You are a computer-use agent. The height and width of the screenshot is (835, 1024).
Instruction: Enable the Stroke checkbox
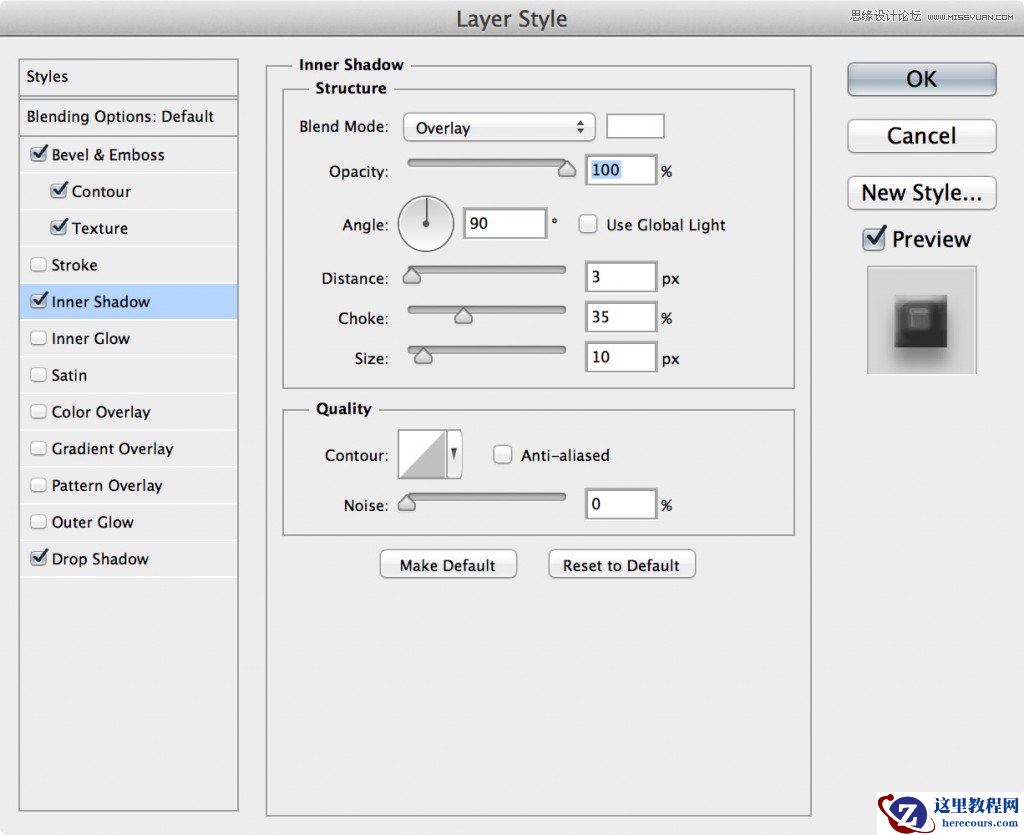(39, 264)
